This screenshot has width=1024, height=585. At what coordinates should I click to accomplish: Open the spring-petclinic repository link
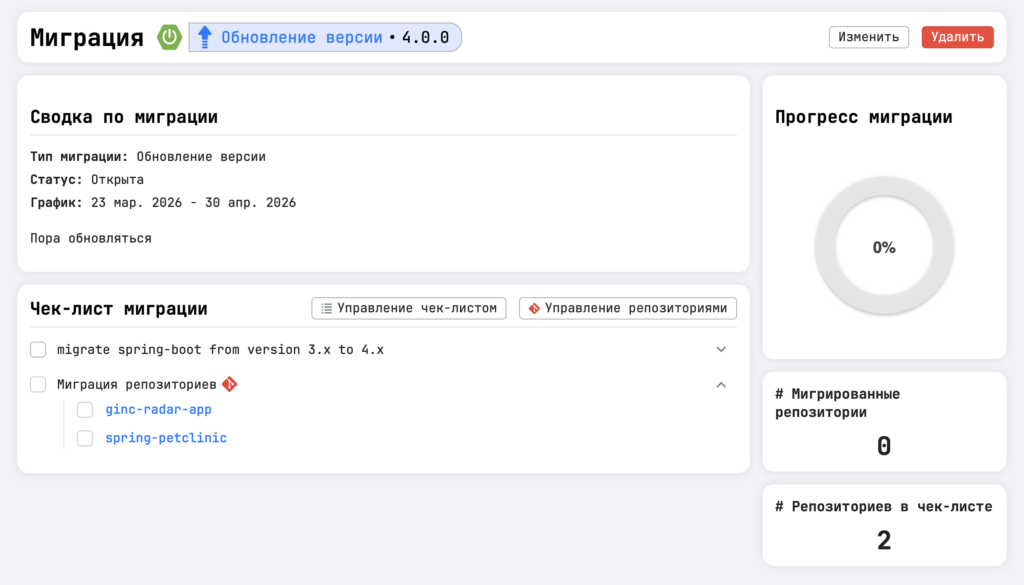pyautogui.click(x=166, y=438)
